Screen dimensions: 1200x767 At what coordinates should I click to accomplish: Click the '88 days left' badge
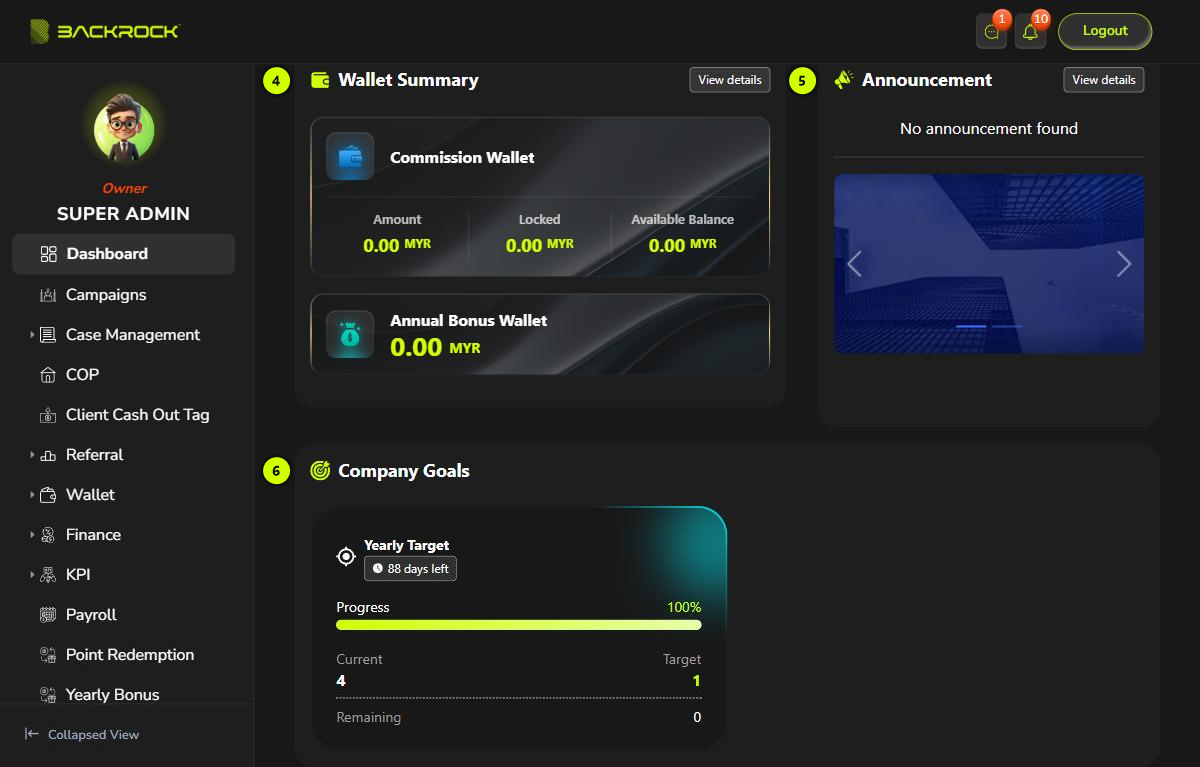[410, 569]
